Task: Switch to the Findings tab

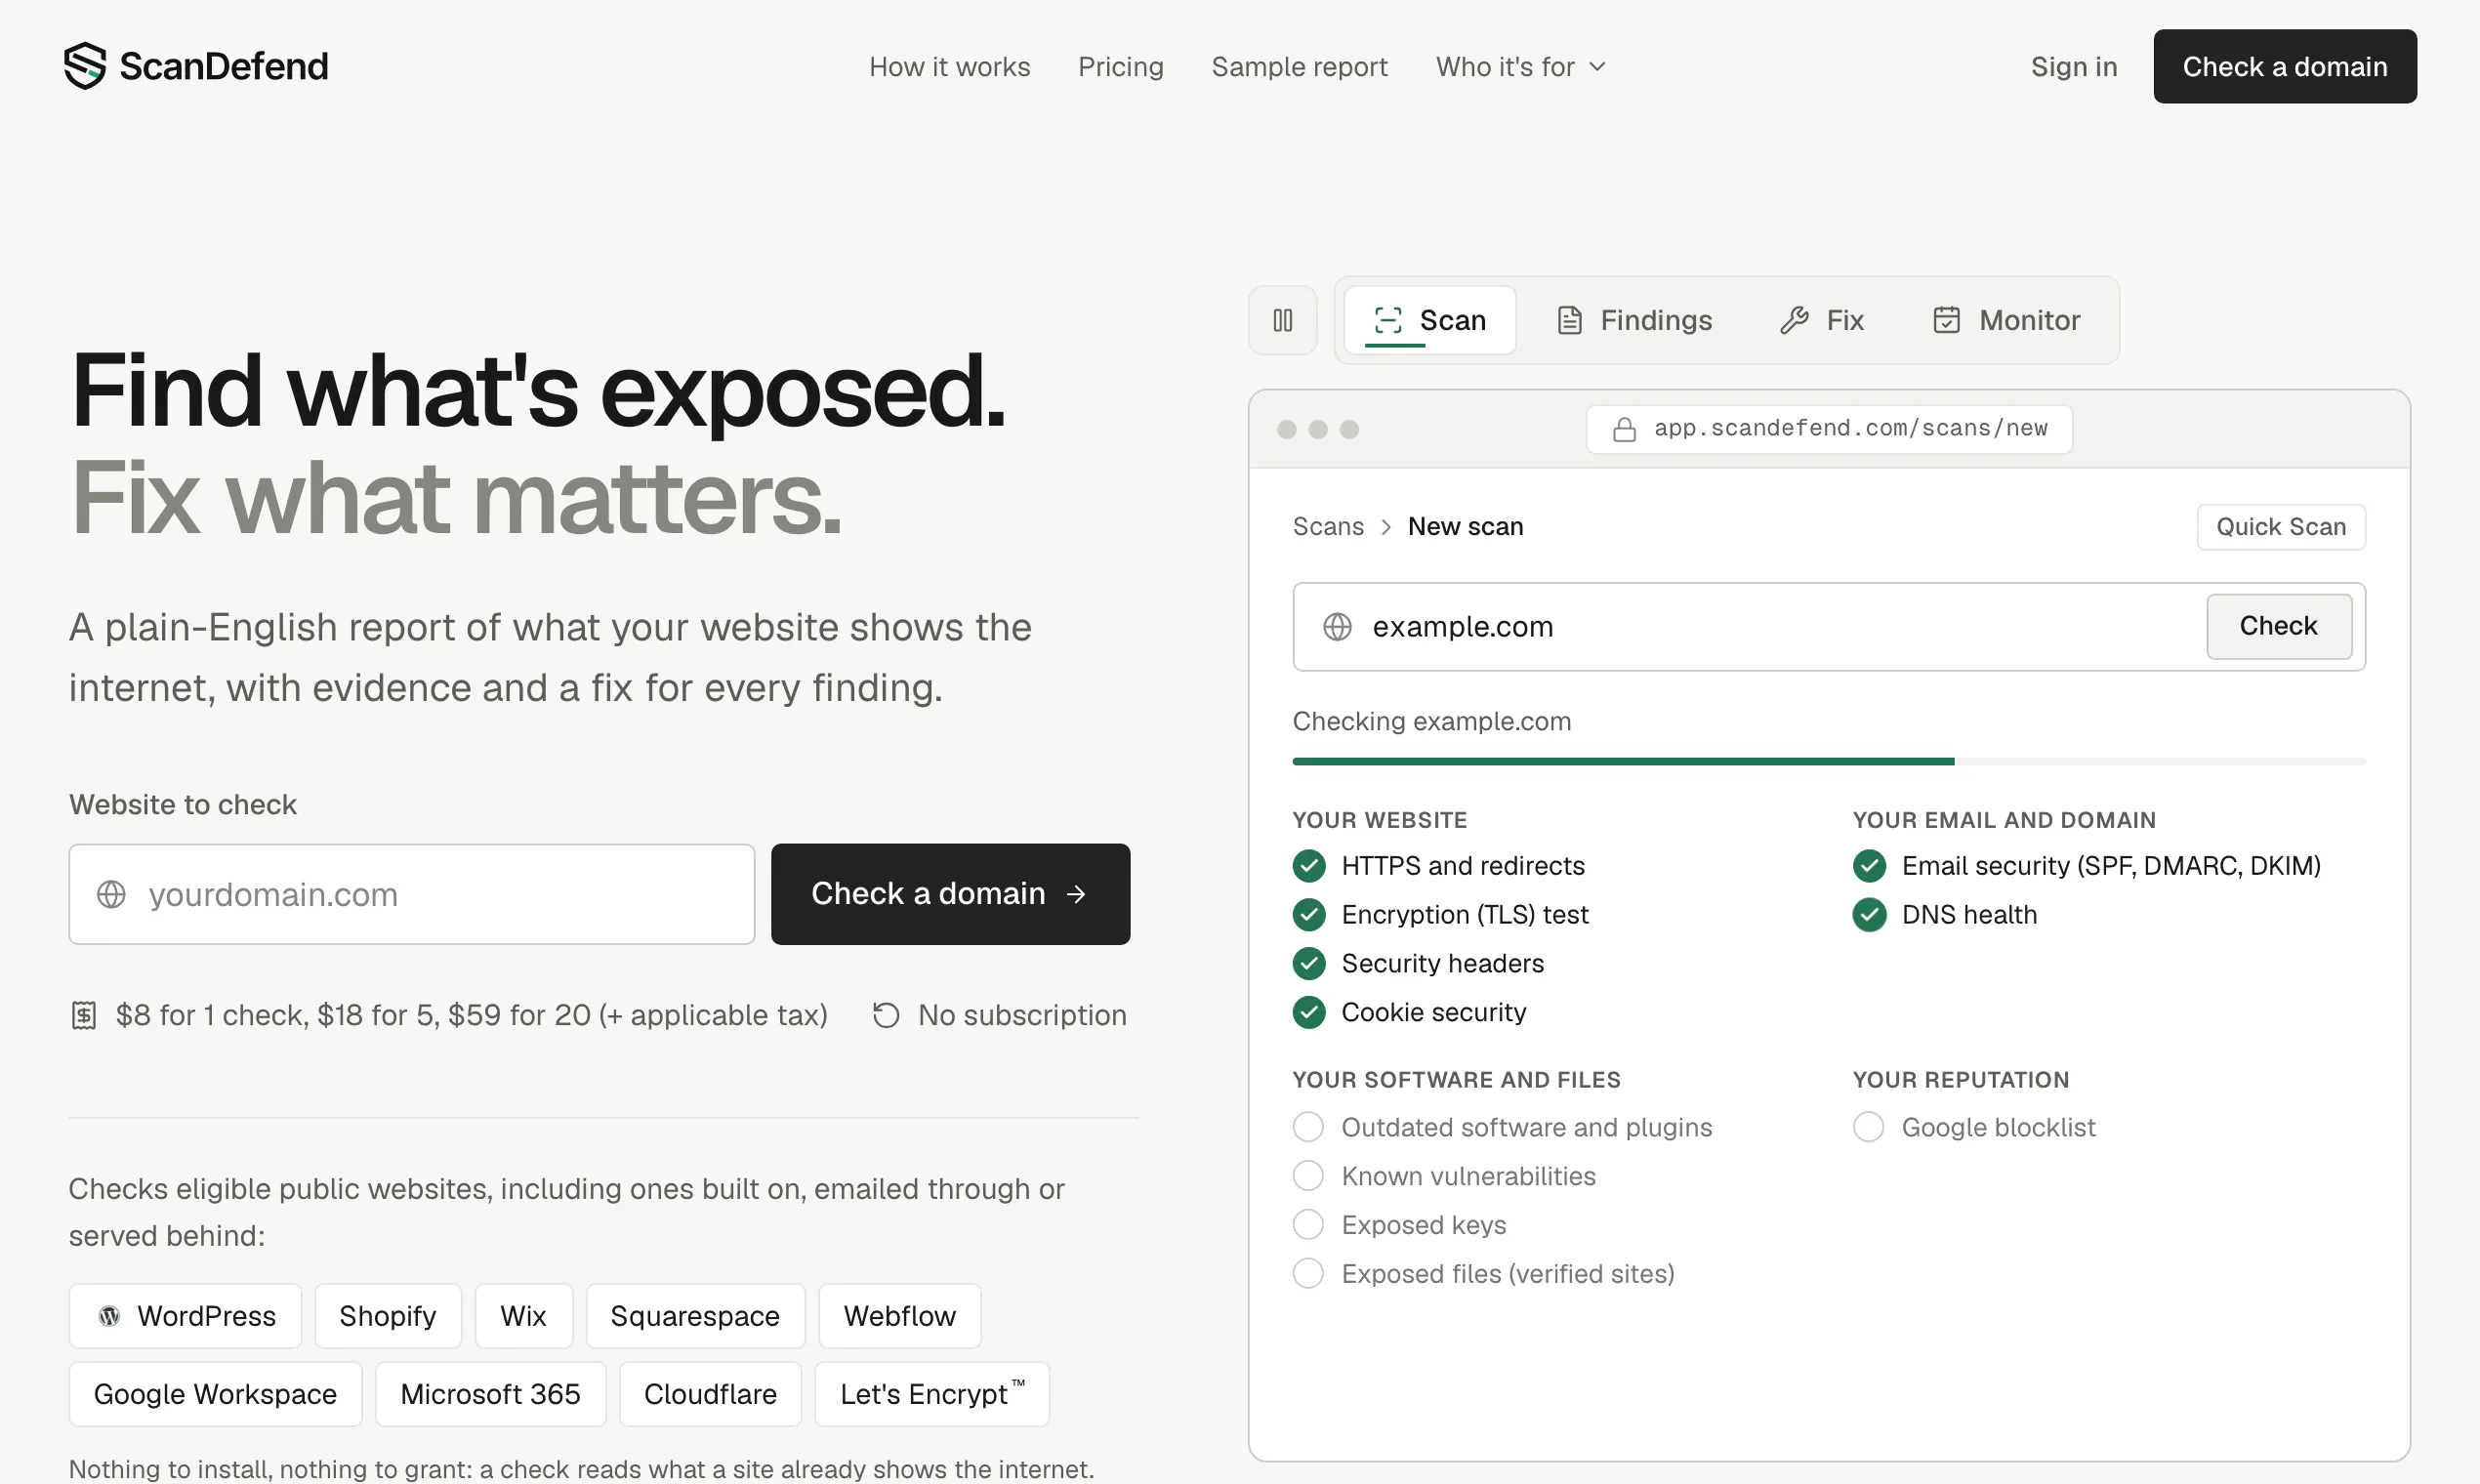Action: (1634, 320)
